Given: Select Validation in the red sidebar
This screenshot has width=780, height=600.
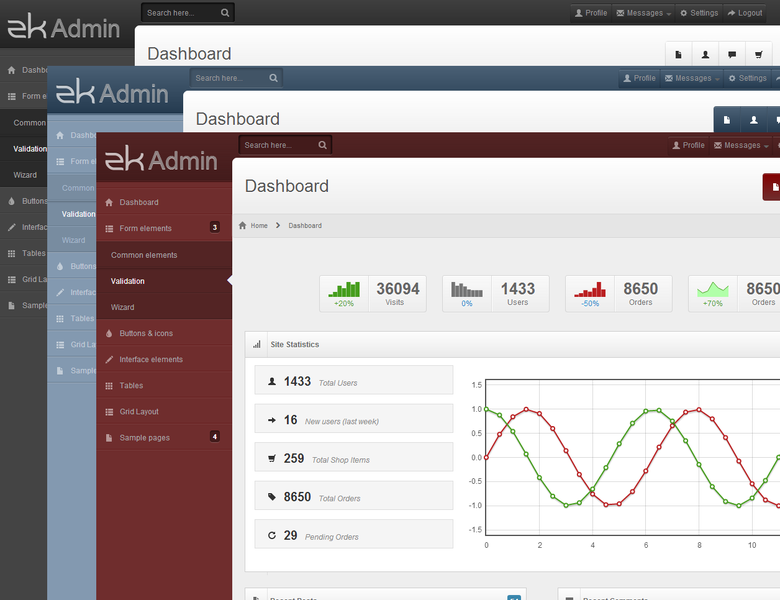Looking at the screenshot, I should pyautogui.click(x=128, y=281).
